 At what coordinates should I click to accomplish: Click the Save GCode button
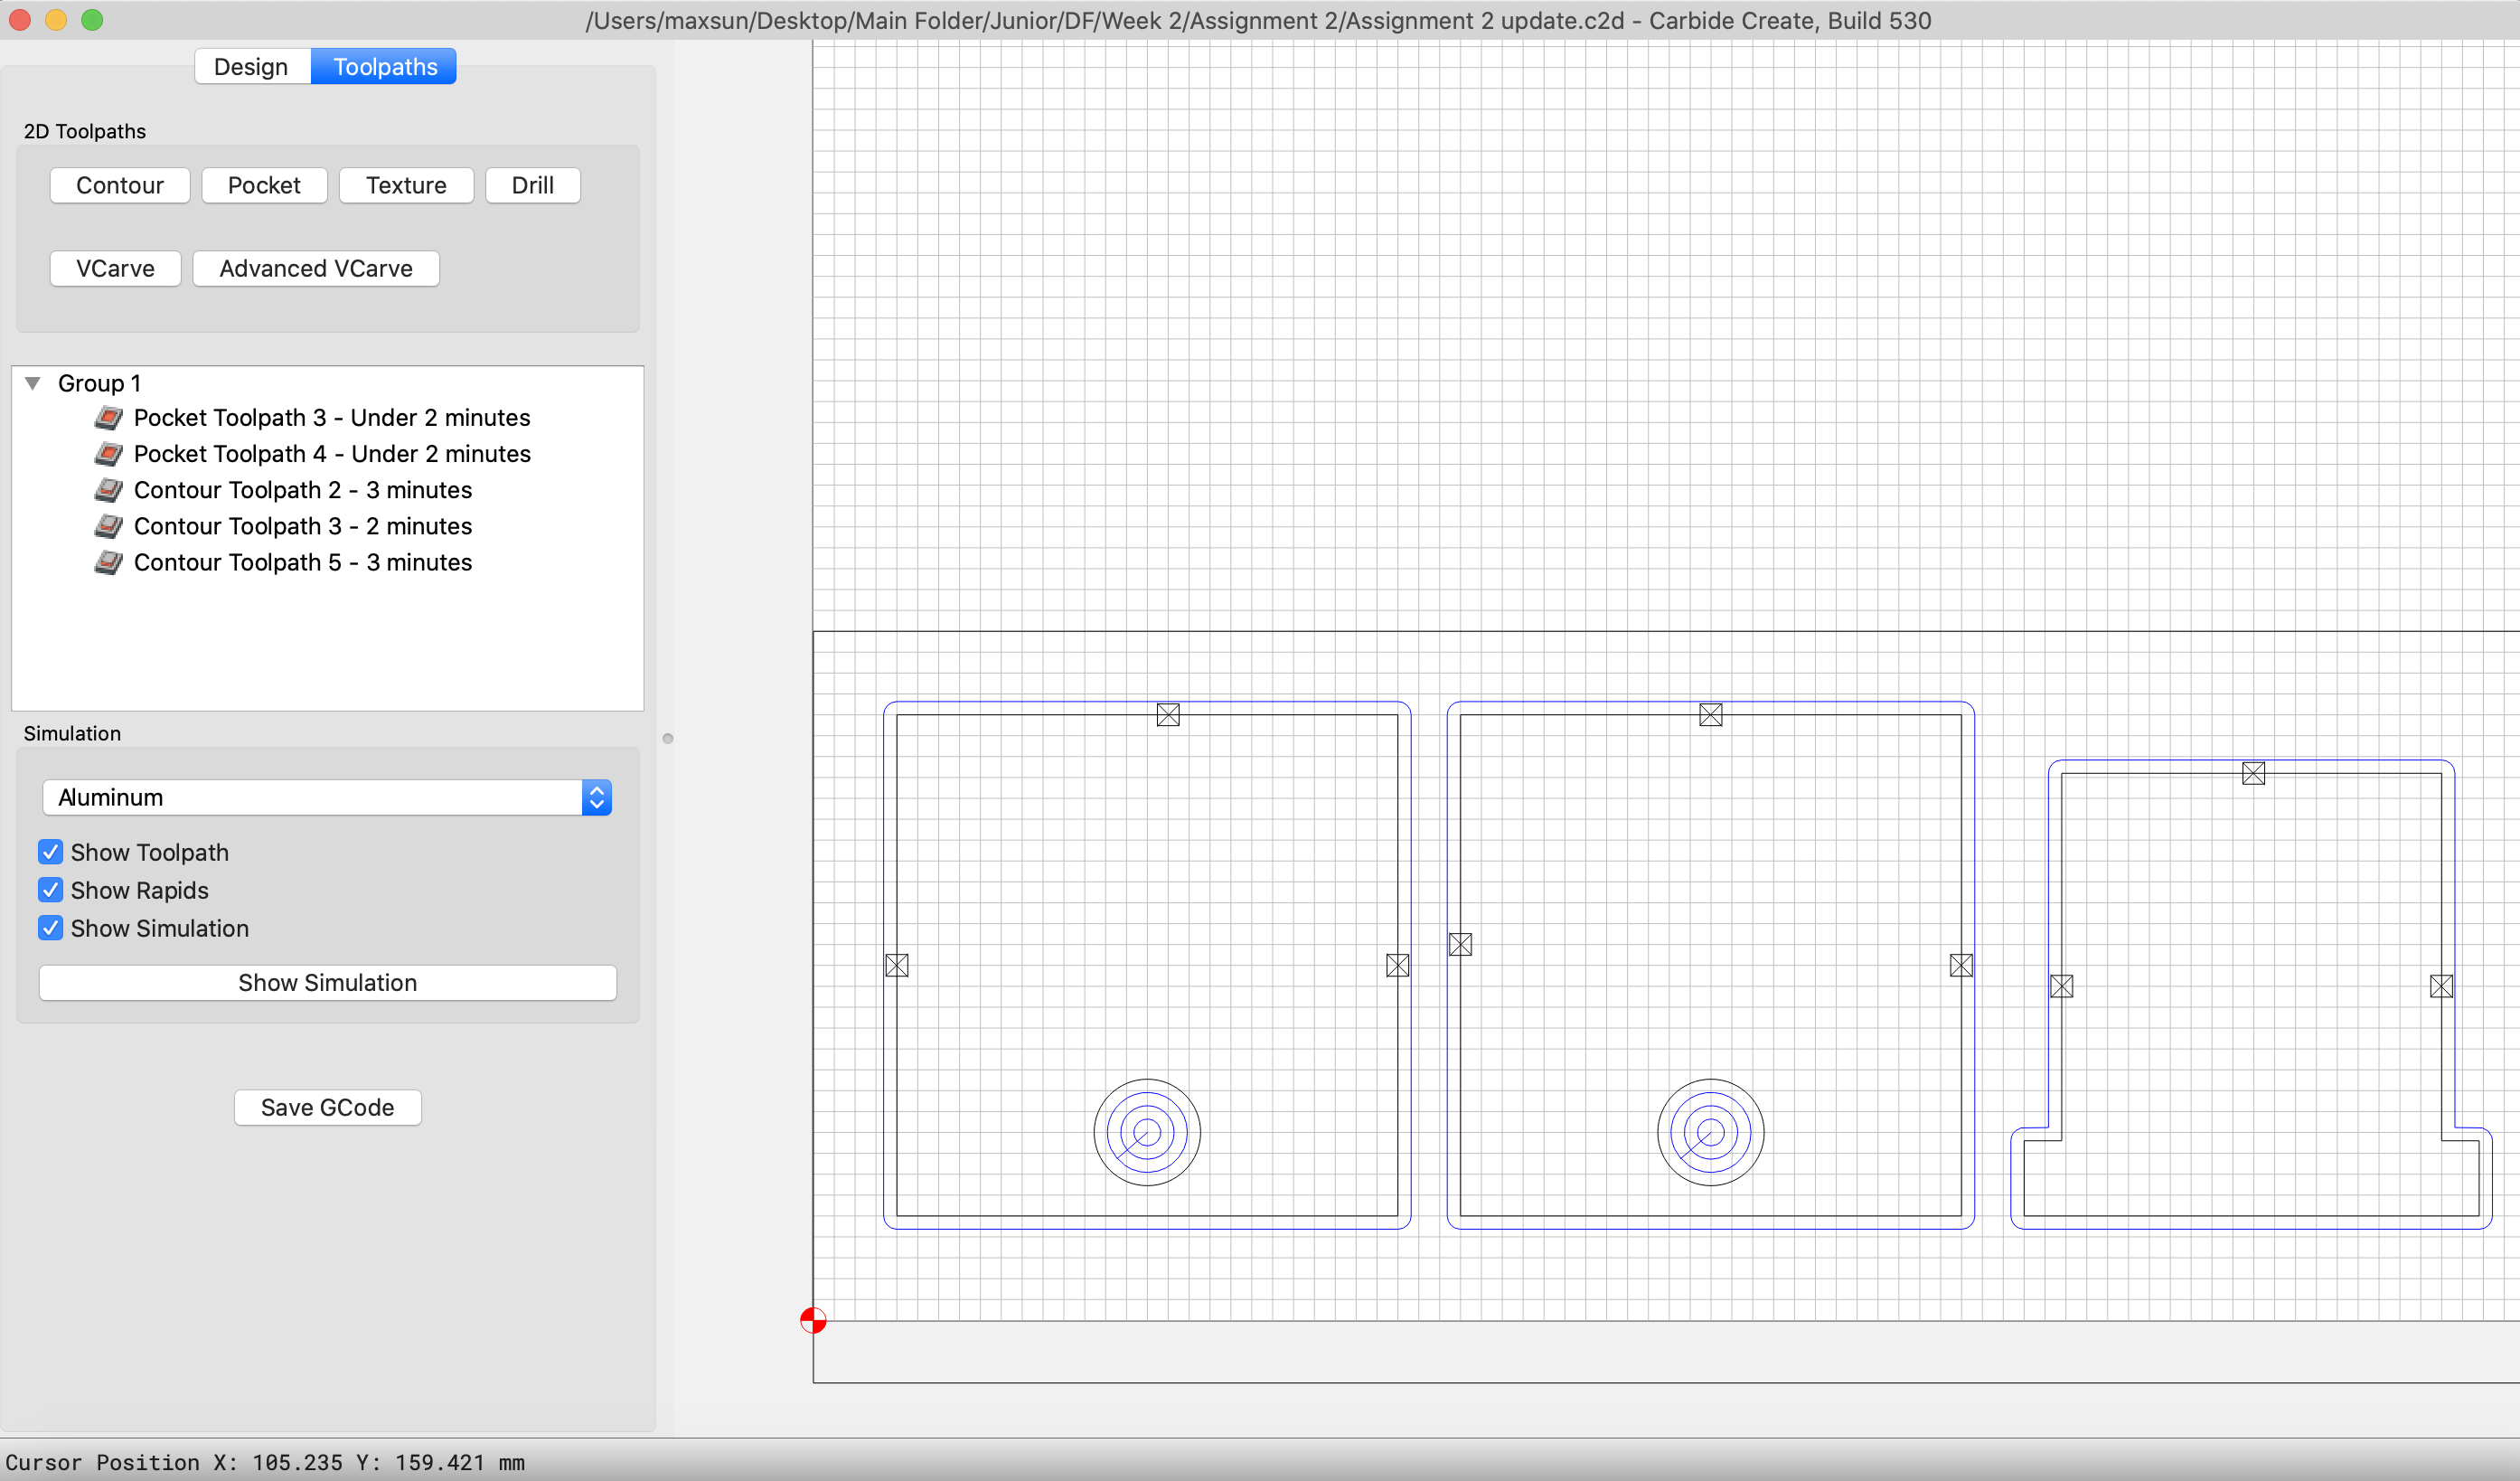[x=326, y=1108]
